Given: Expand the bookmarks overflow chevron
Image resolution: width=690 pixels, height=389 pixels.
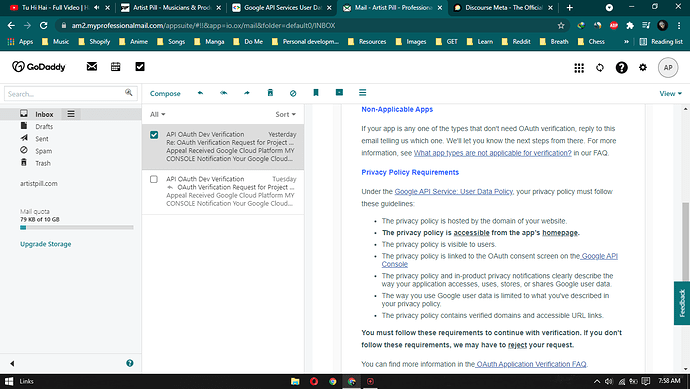Looking at the screenshot, I should click(626, 41).
